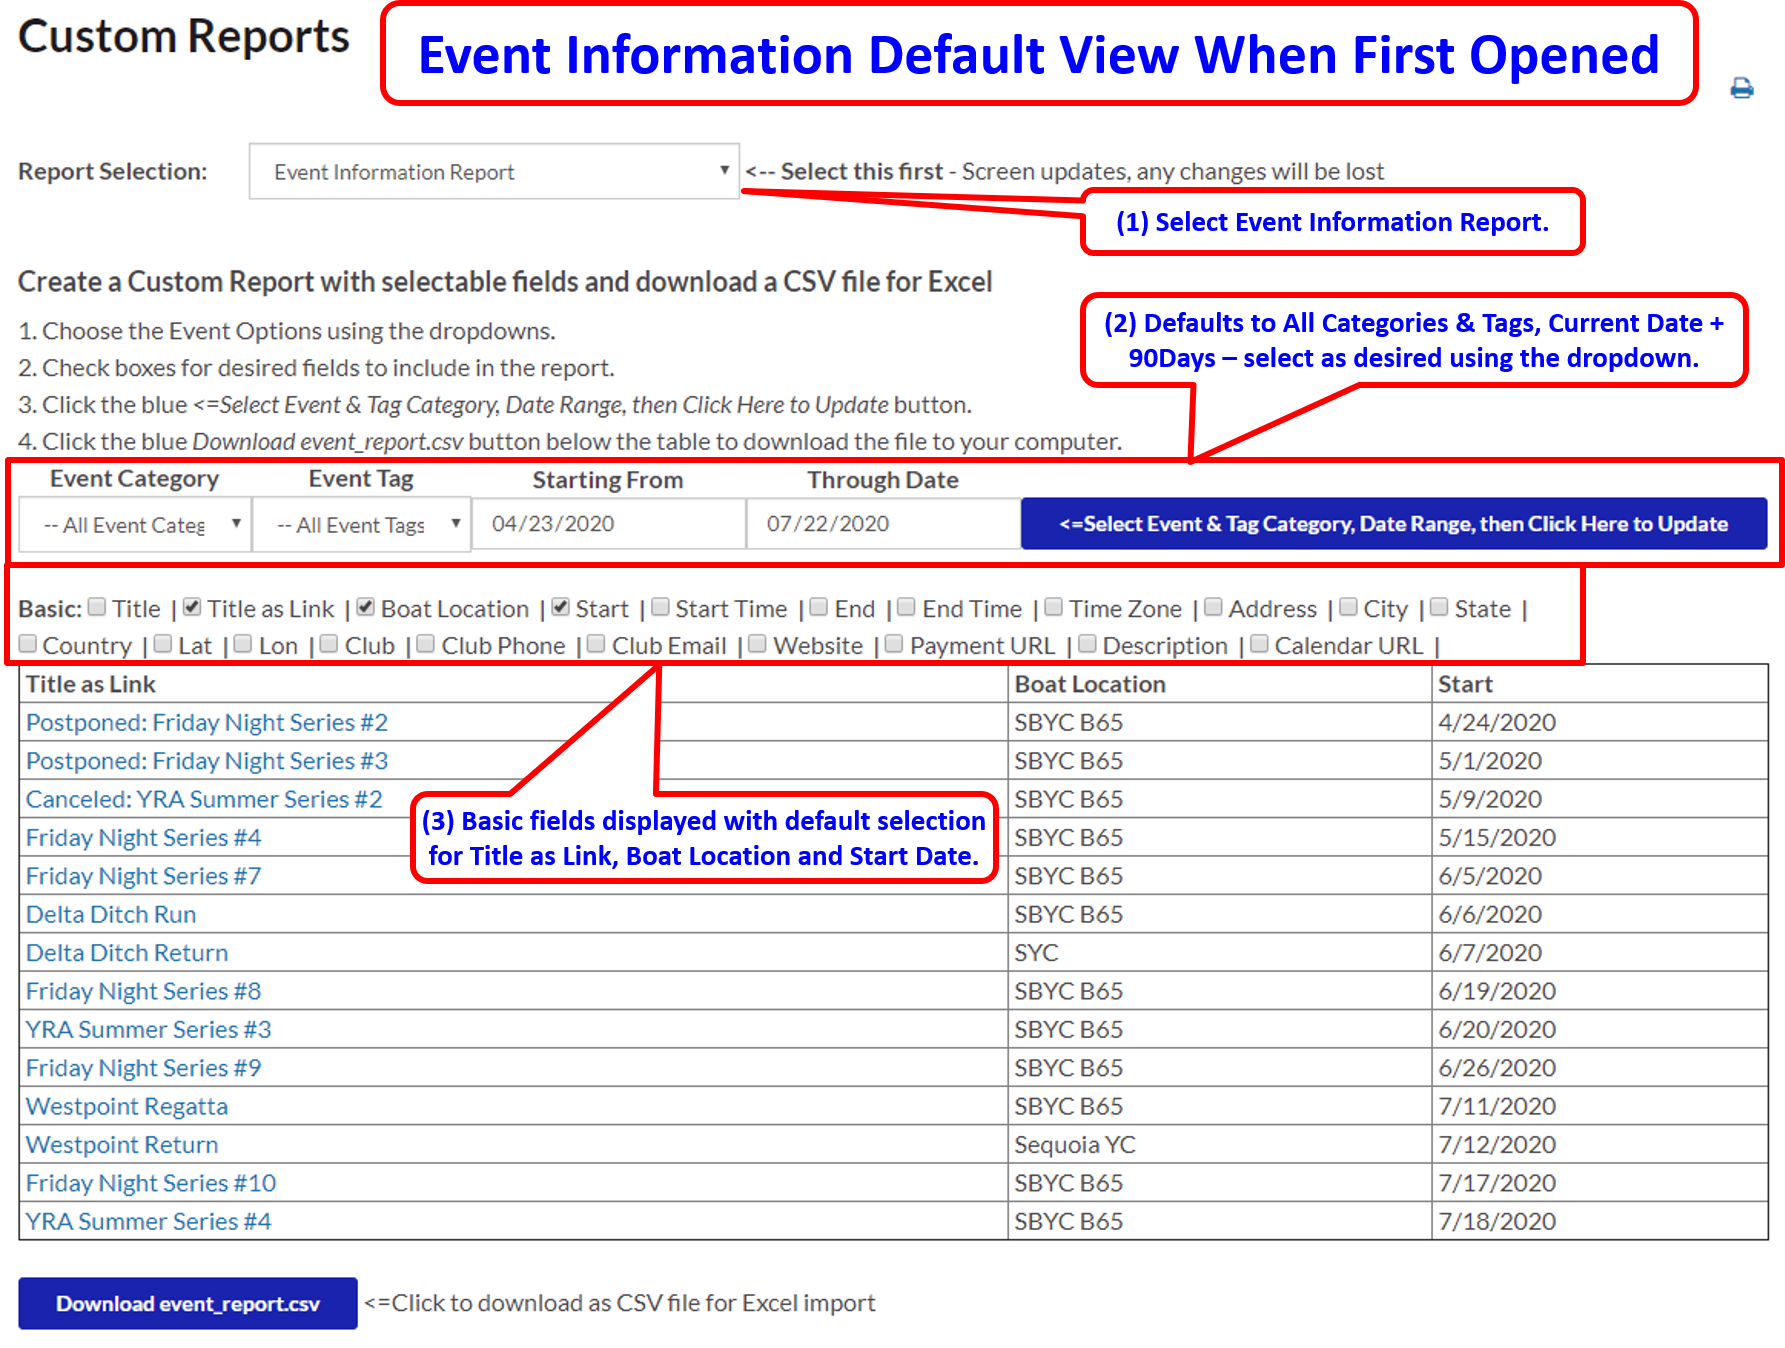The height and width of the screenshot is (1348, 1785).
Task: Open YRA Summer Series #3 link
Action: pyautogui.click(x=149, y=1029)
